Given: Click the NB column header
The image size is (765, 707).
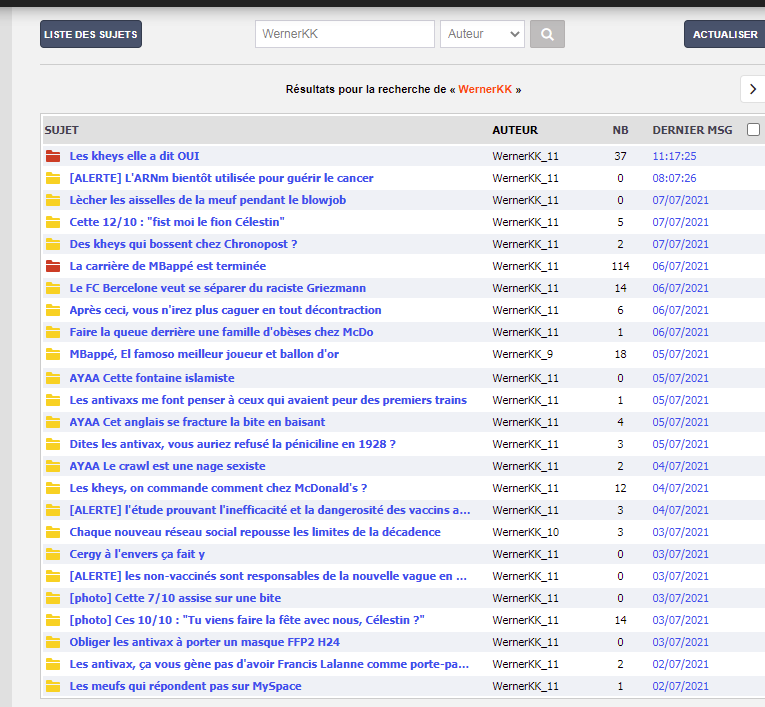Looking at the screenshot, I should point(620,130).
